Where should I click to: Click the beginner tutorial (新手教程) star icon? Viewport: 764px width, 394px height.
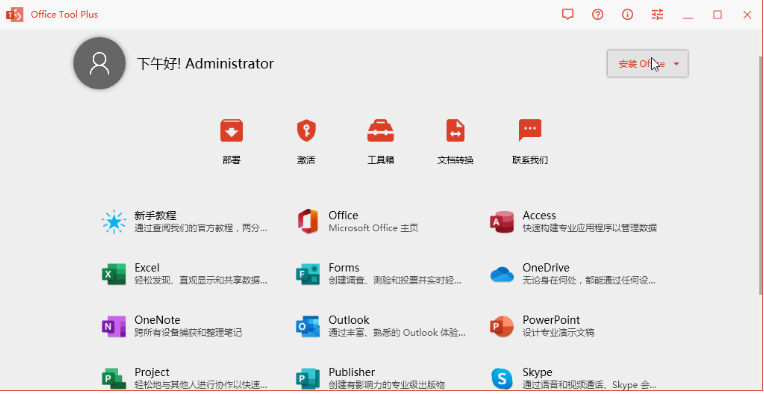point(114,222)
